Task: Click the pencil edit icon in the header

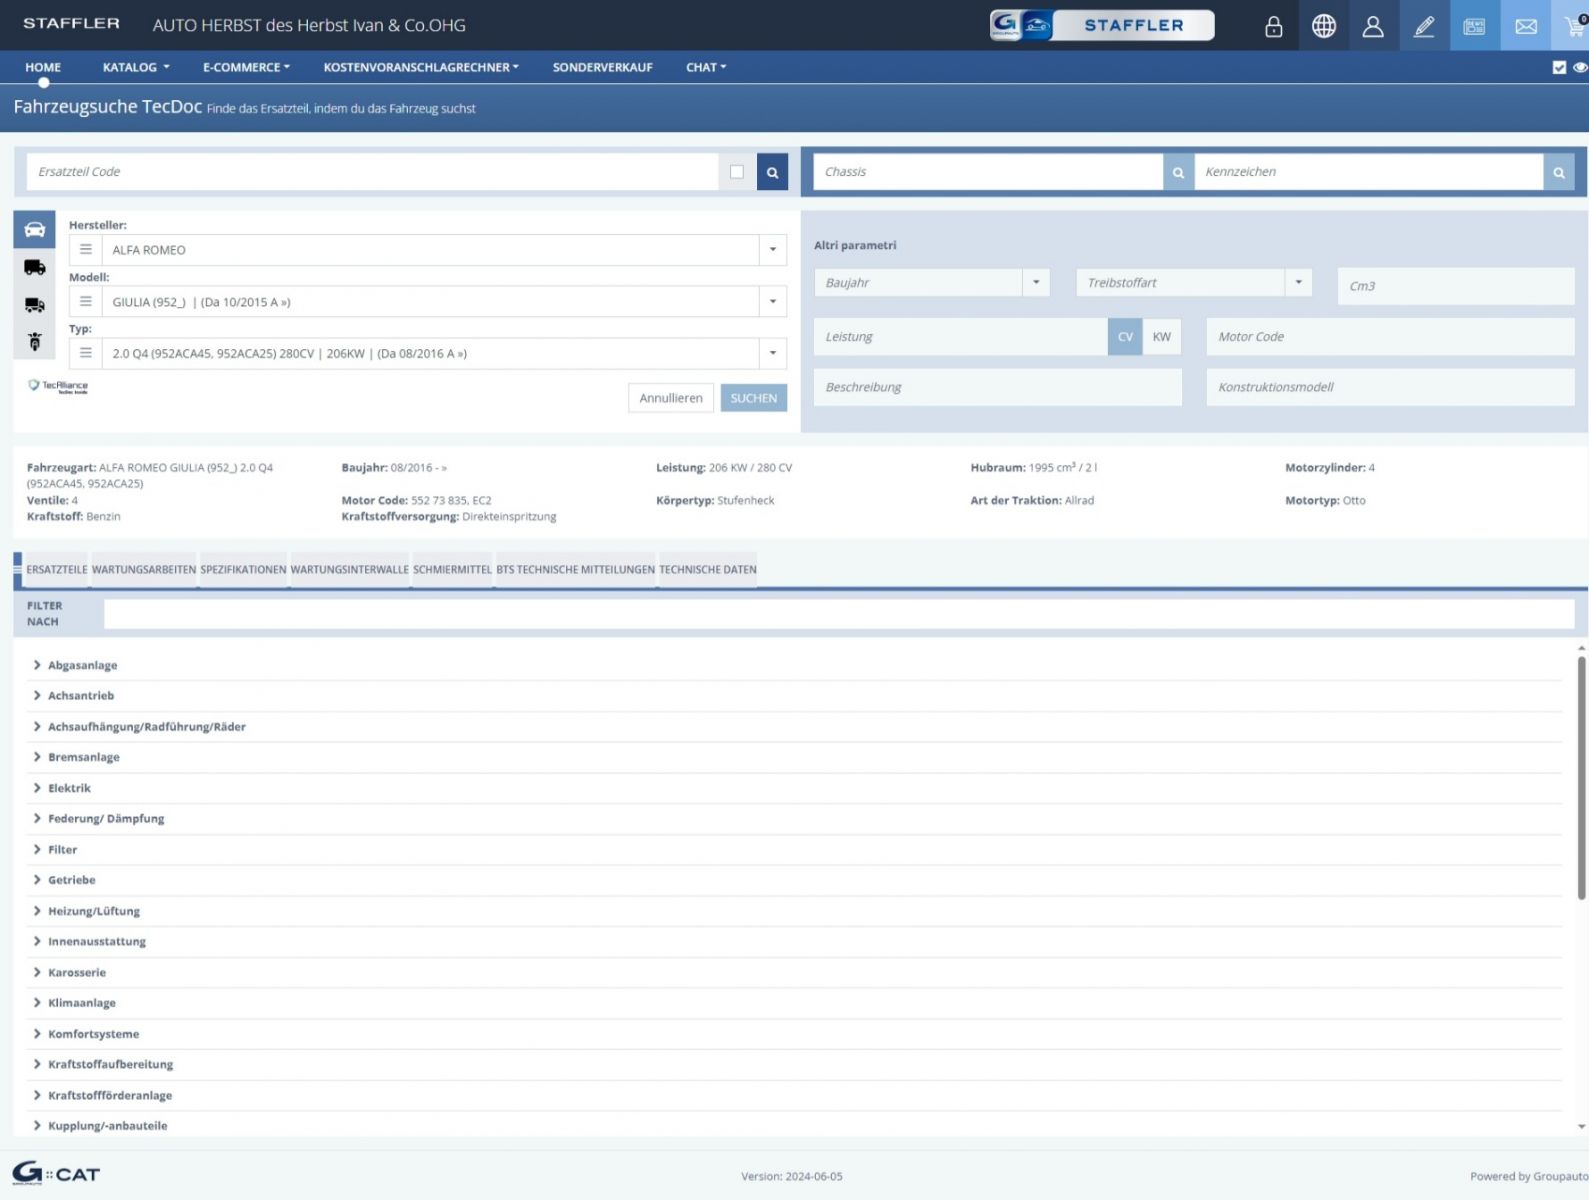Action: point(1424,26)
